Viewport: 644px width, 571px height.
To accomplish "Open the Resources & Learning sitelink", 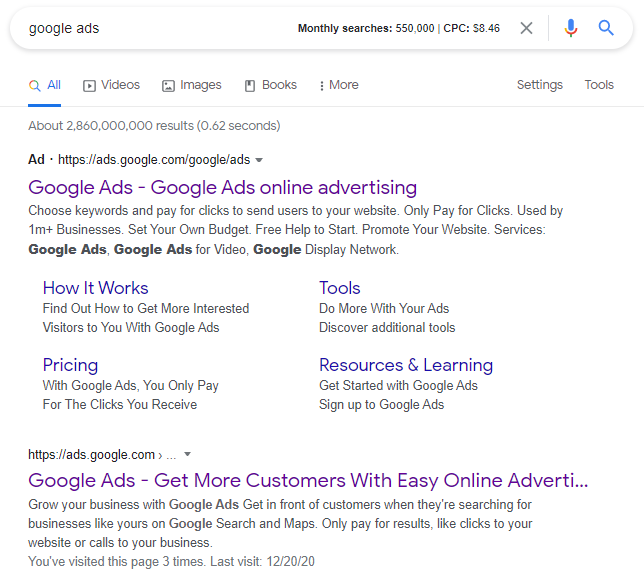I will 405,365.
